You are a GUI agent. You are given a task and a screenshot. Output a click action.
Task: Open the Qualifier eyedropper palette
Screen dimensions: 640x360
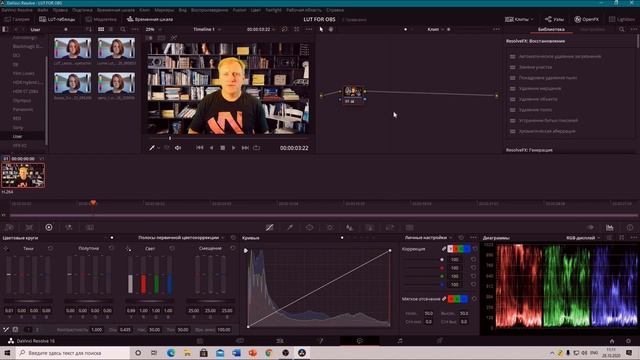click(289, 227)
